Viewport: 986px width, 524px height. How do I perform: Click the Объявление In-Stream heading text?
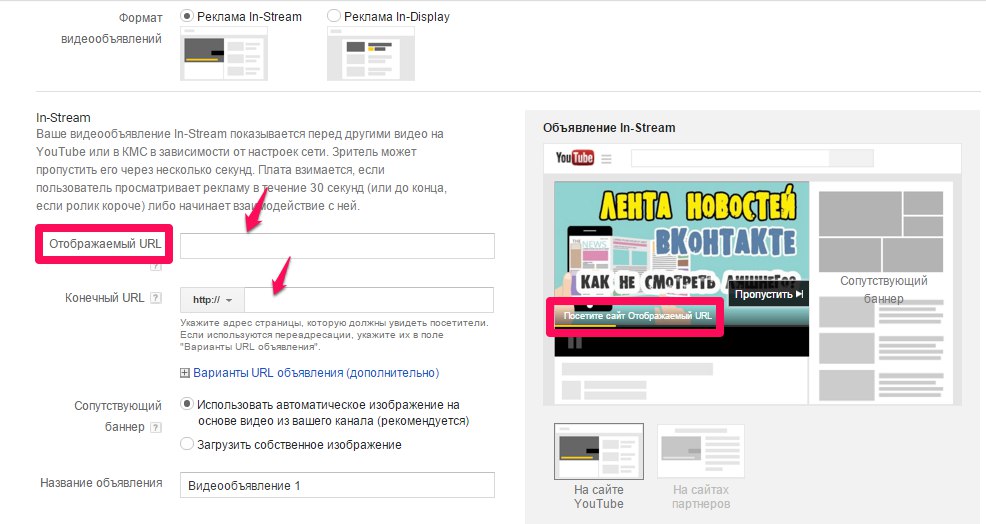point(609,128)
